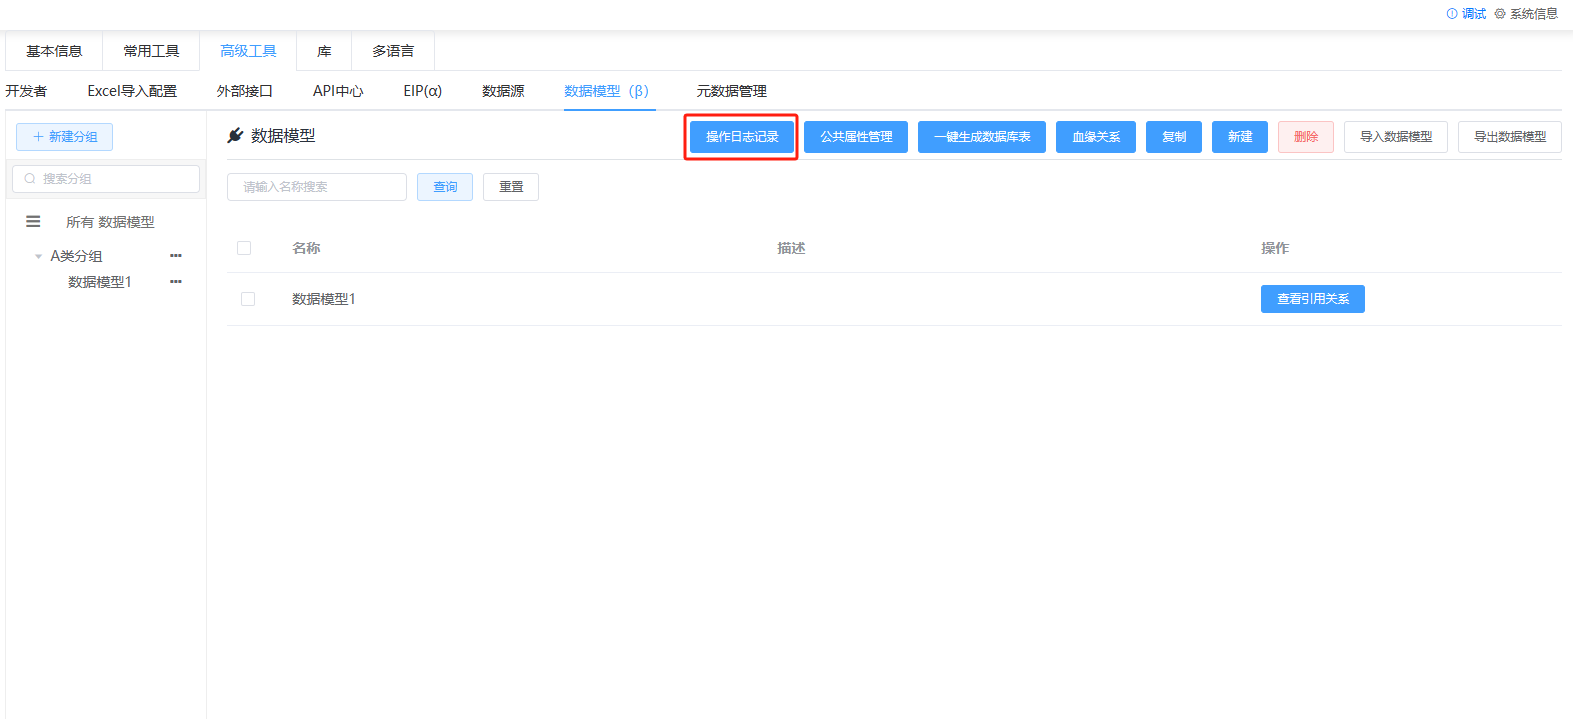Screen dimensions: 1573x719
Task: Click the 新建分组 plus button
Action: pos(64,137)
